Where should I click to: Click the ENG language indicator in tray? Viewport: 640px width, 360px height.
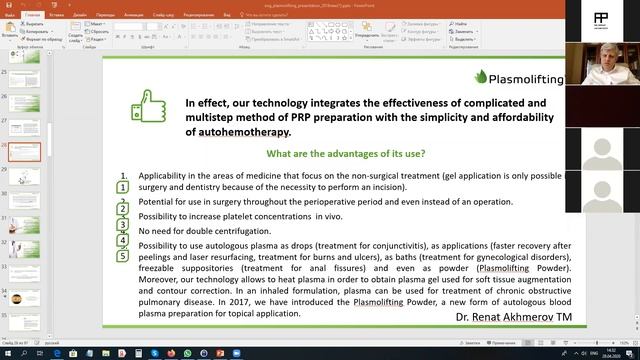[x=594, y=353]
